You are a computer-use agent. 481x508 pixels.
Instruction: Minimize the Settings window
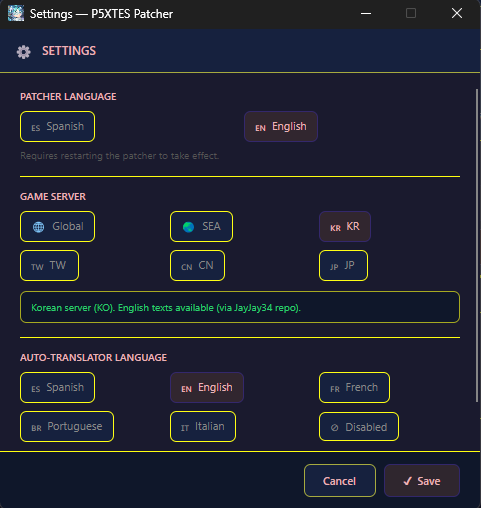coord(366,14)
